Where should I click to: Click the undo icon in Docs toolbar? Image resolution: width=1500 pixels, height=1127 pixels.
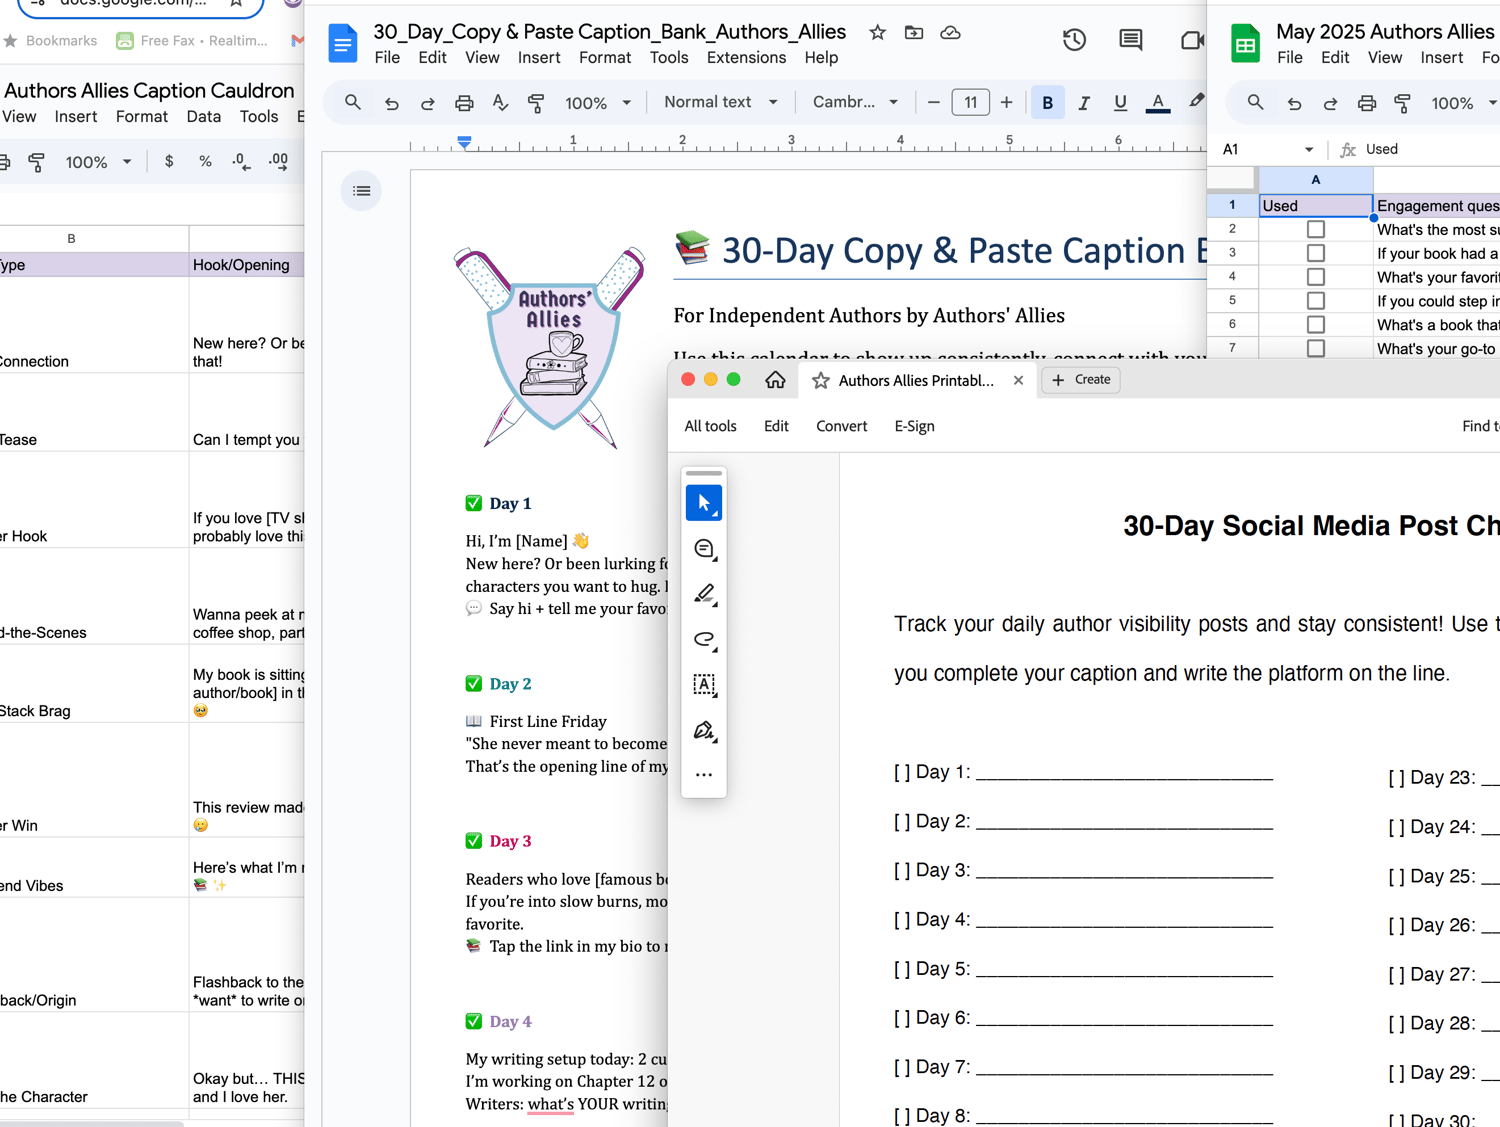(x=391, y=102)
